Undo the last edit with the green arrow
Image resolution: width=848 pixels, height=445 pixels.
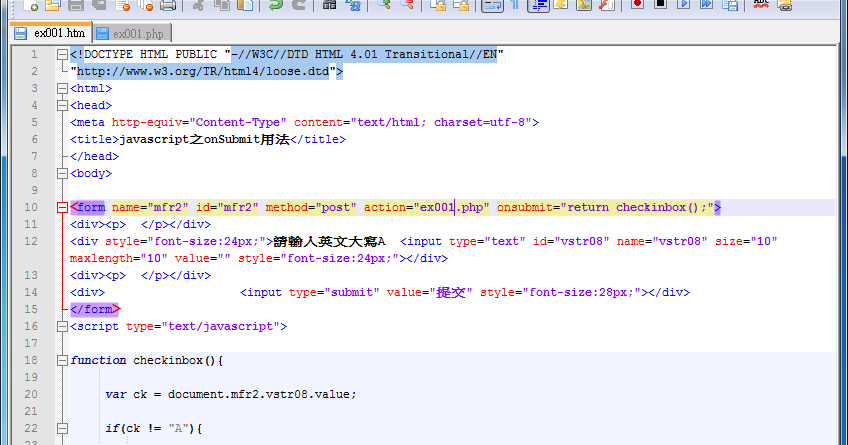click(x=275, y=5)
